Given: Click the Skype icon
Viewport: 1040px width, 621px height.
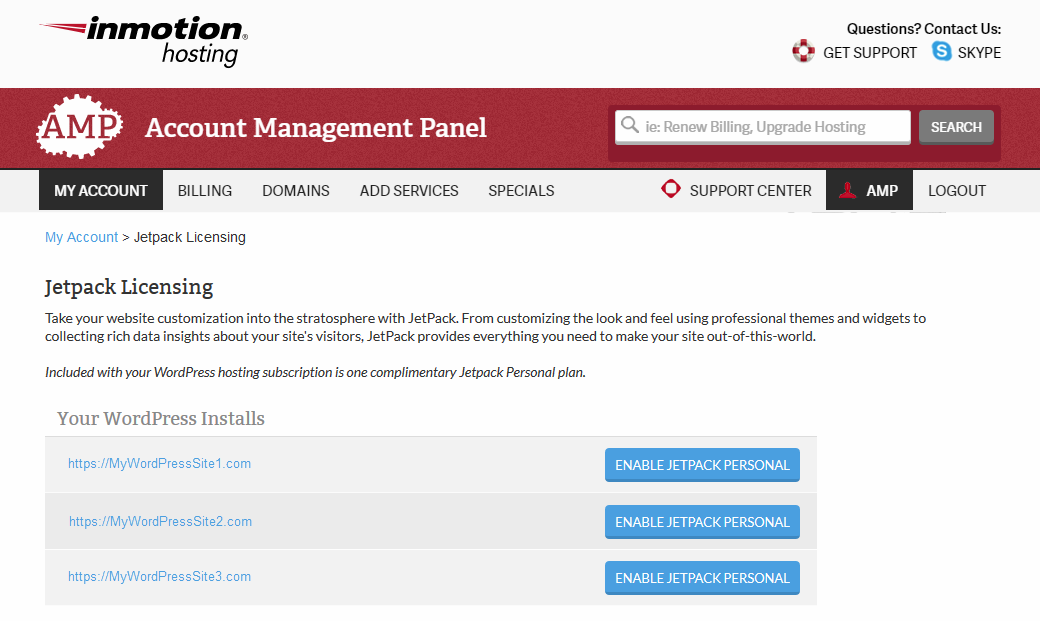Looking at the screenshot, I should [941, 51].
